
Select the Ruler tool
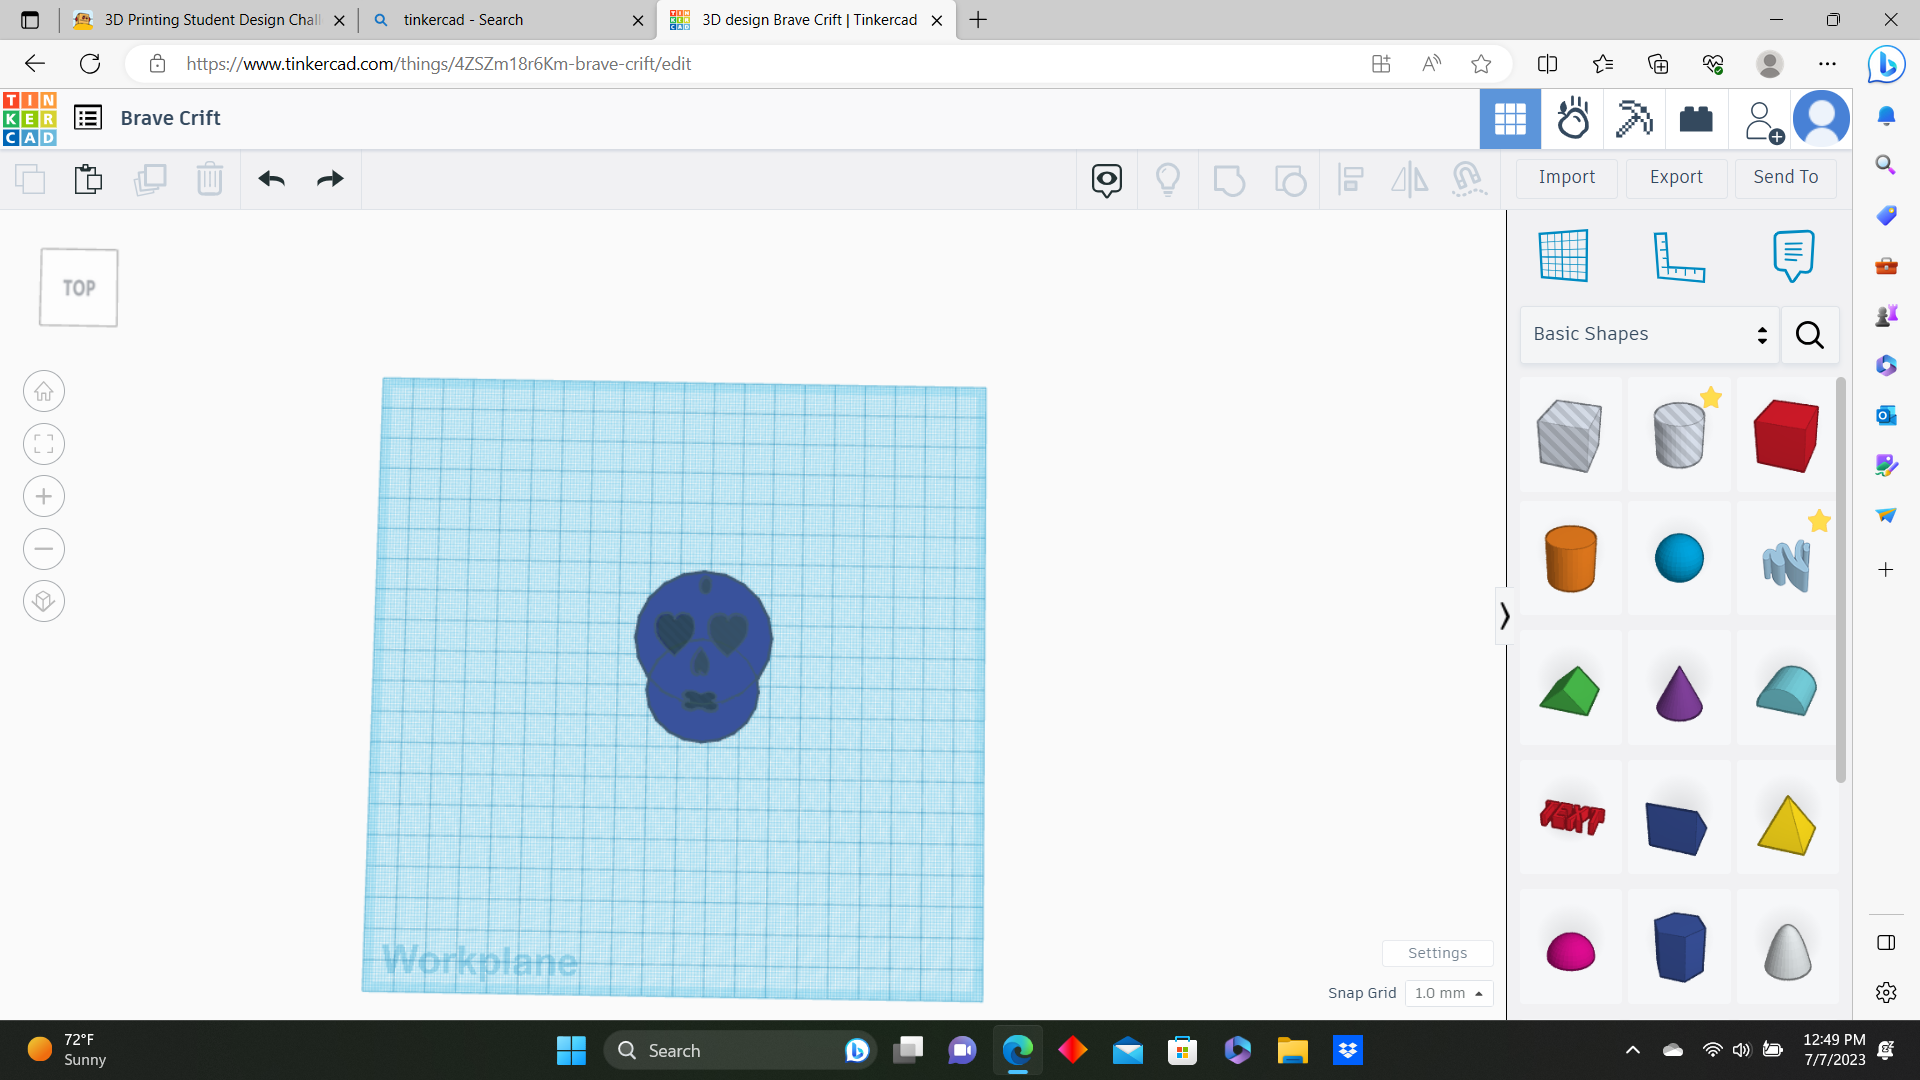(x=1678, y=256)
